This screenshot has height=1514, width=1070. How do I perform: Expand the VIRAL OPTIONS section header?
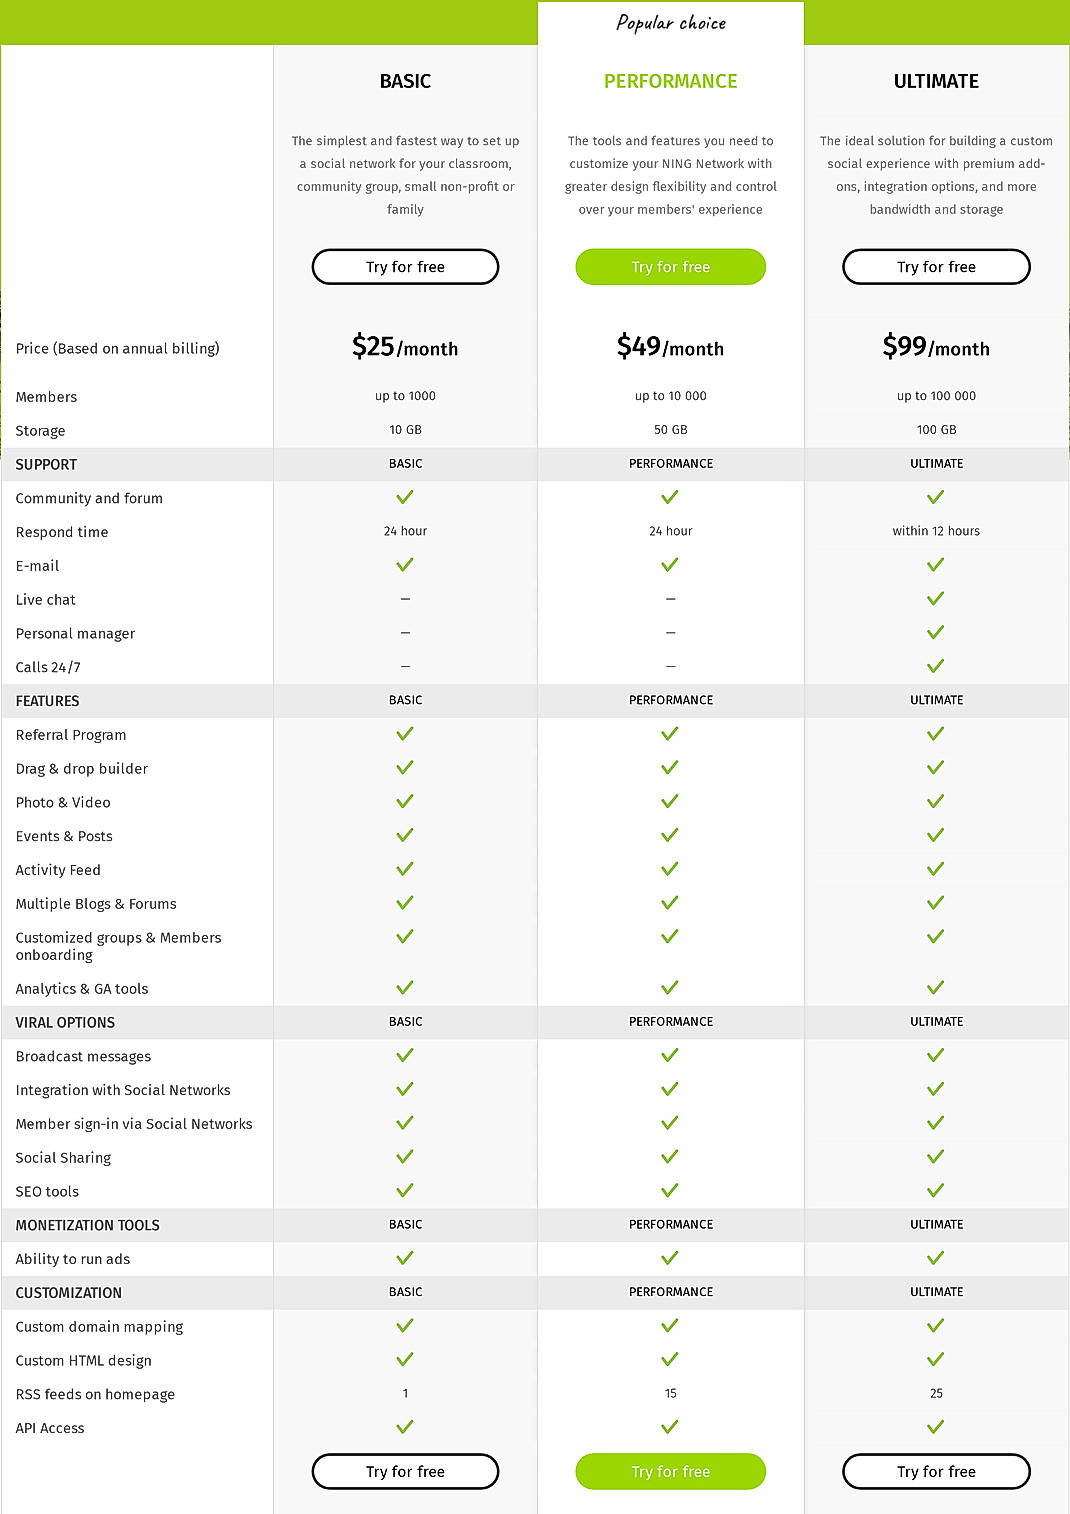pyautogui.click(x=65, y=1022)
